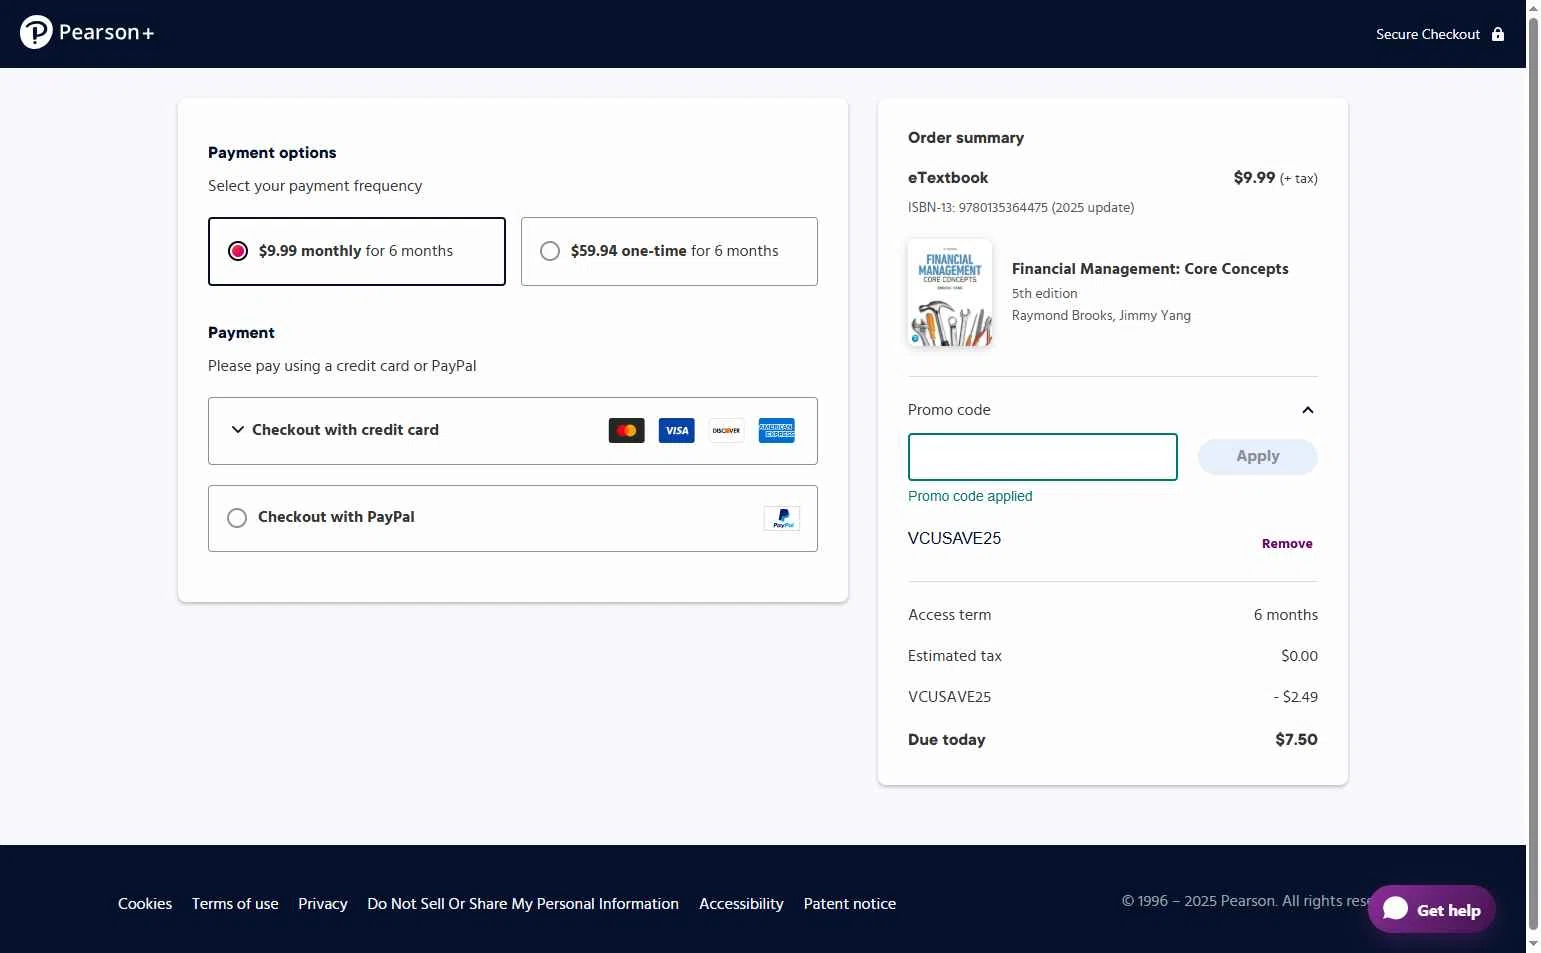Click the Pearson+ logo icon
The image size is (1541, 953).
coord(36,33)
